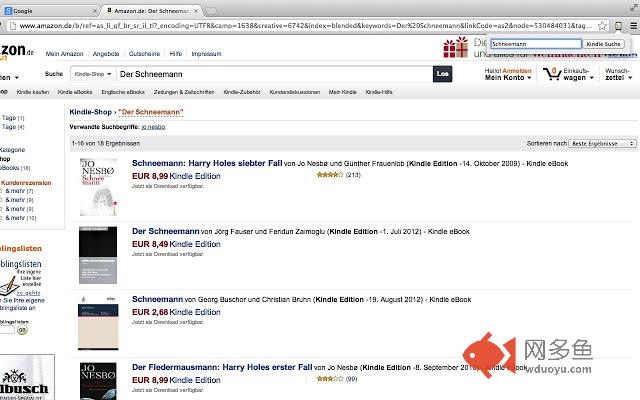Click Kindle search extension icon
This screenshot has height=400, width=640.
(x=618, y=26)
